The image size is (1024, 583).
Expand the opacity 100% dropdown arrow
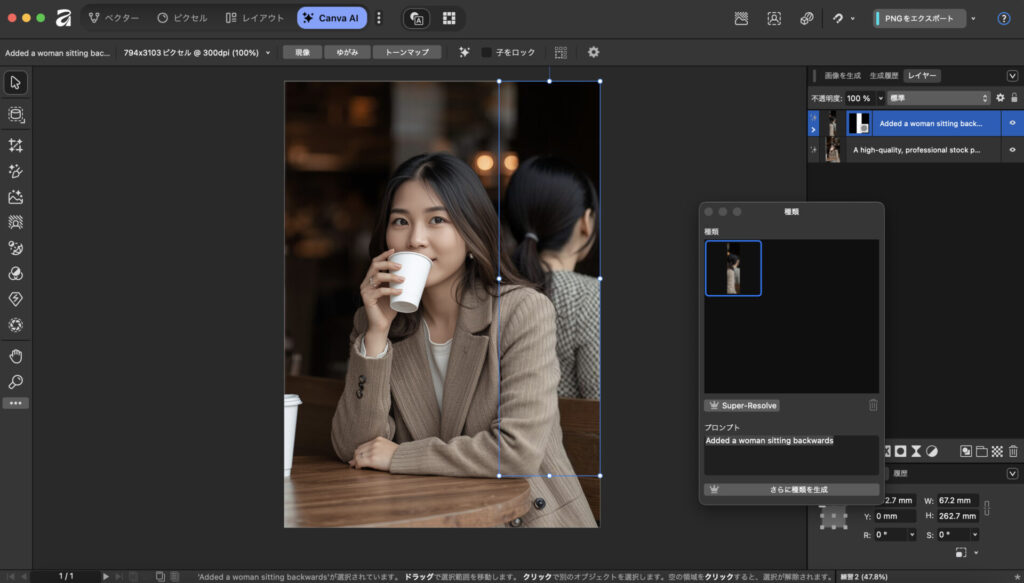(880, 98)
